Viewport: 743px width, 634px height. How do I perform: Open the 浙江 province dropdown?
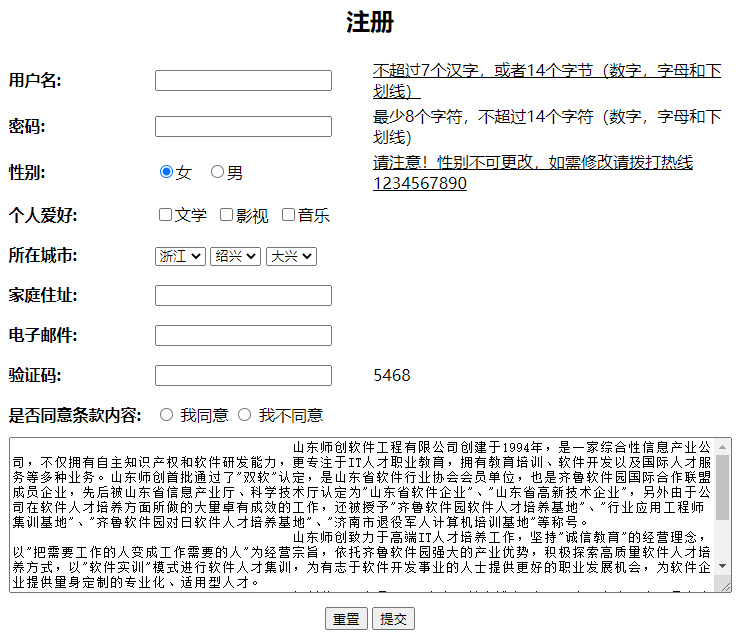point(180,256)
